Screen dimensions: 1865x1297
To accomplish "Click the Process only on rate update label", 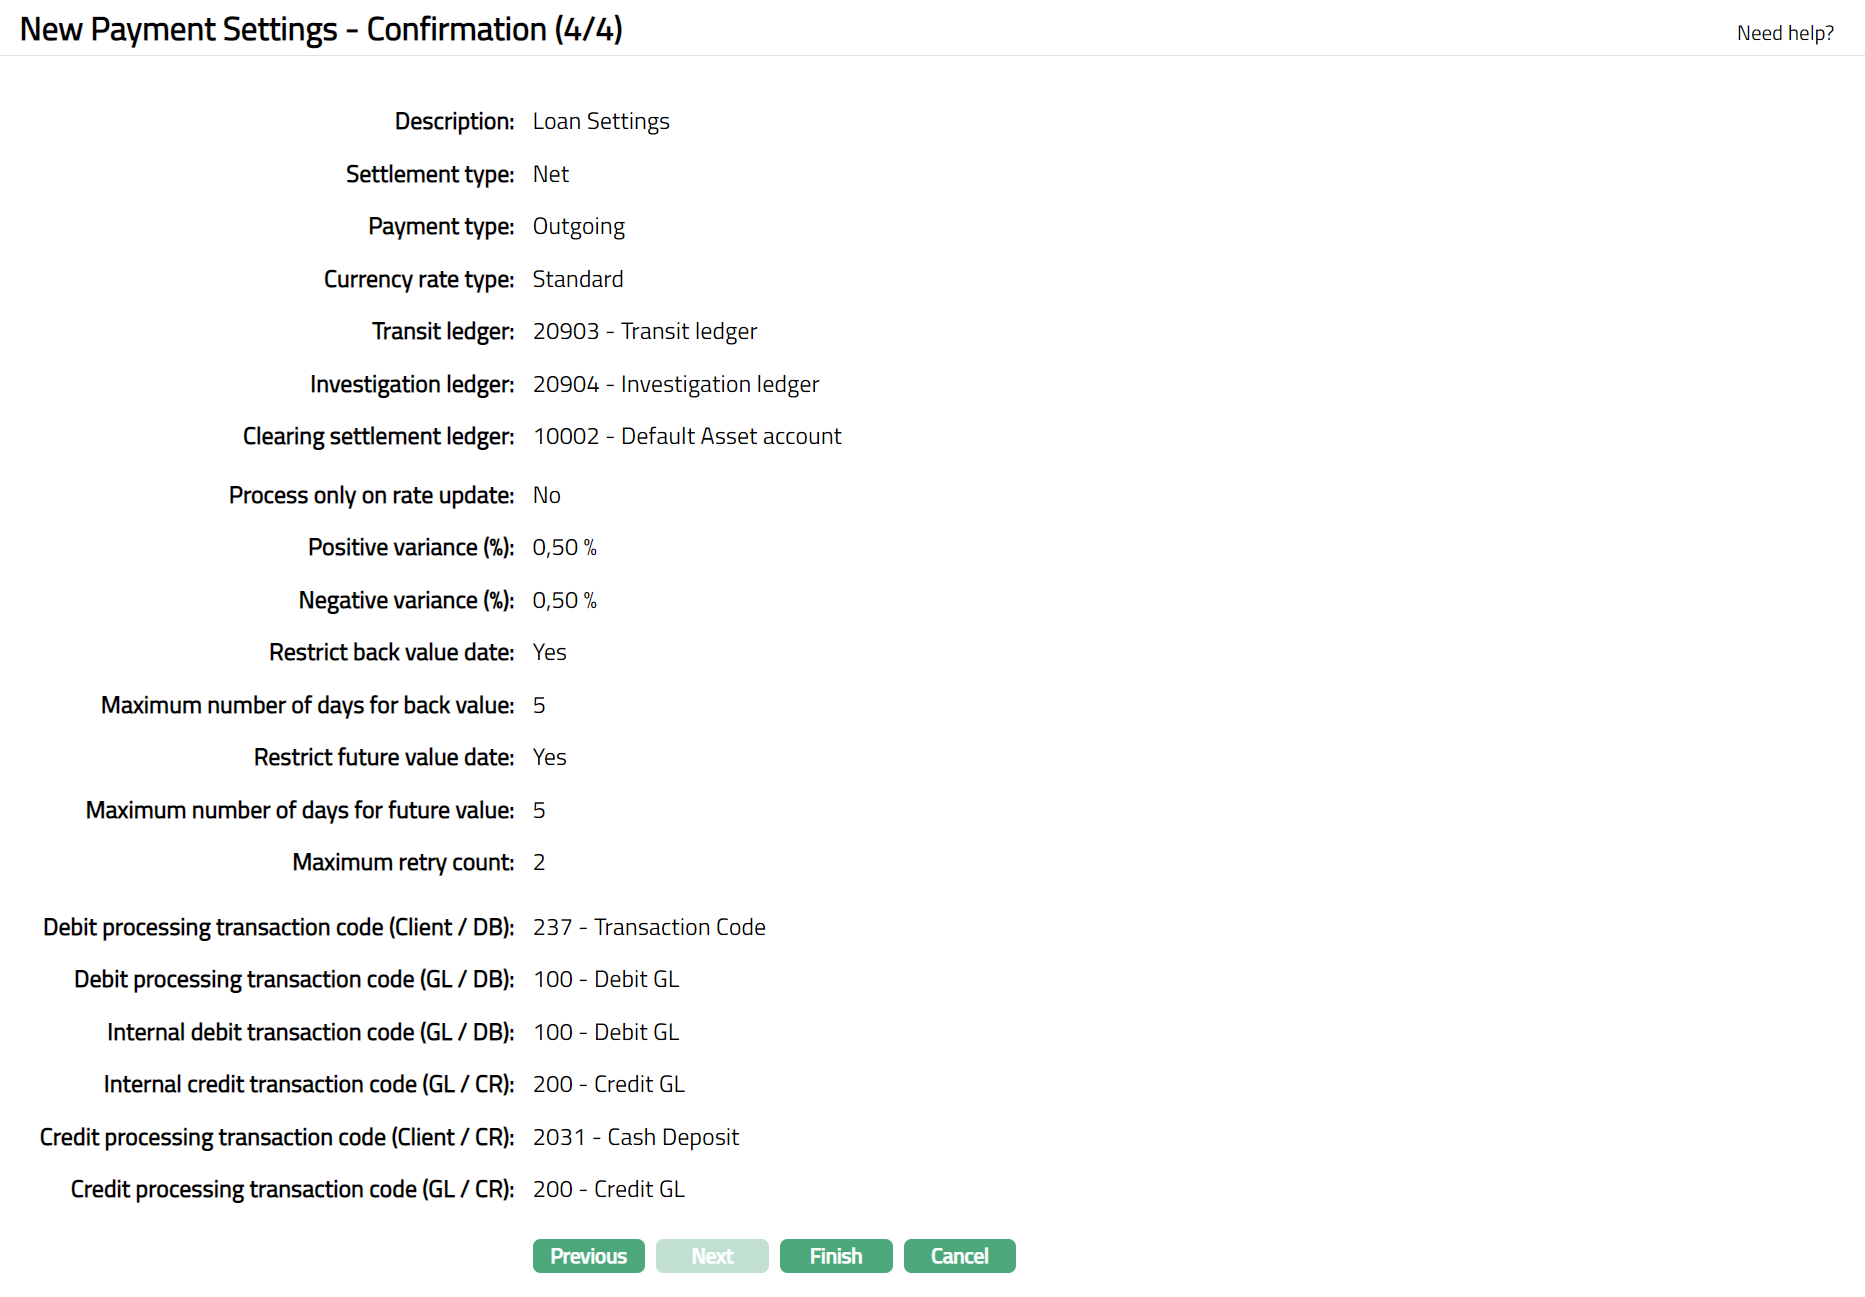I will point(371,495).
